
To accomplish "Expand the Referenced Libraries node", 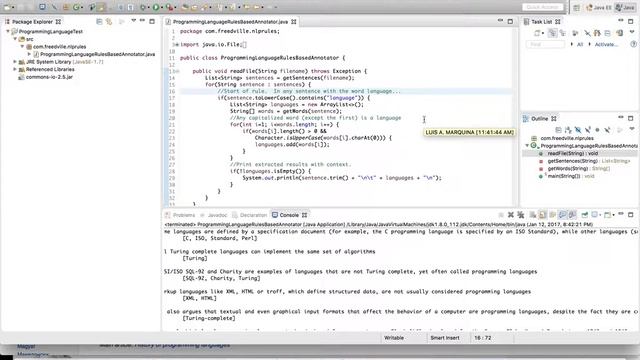I will pos(15,69).
